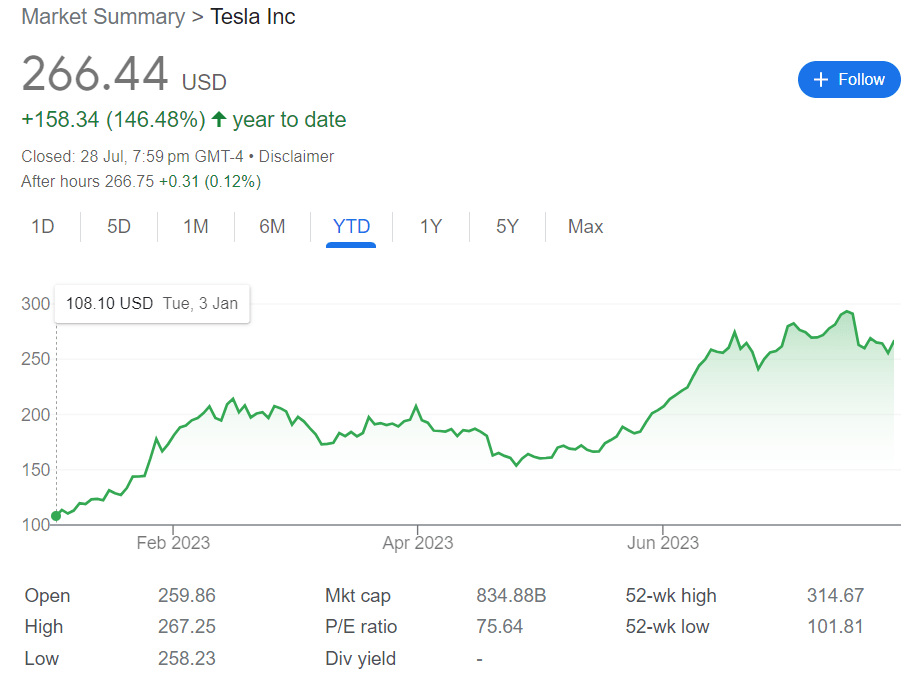Open the Market Summary breadcrumb link

[x=103, y=17]
